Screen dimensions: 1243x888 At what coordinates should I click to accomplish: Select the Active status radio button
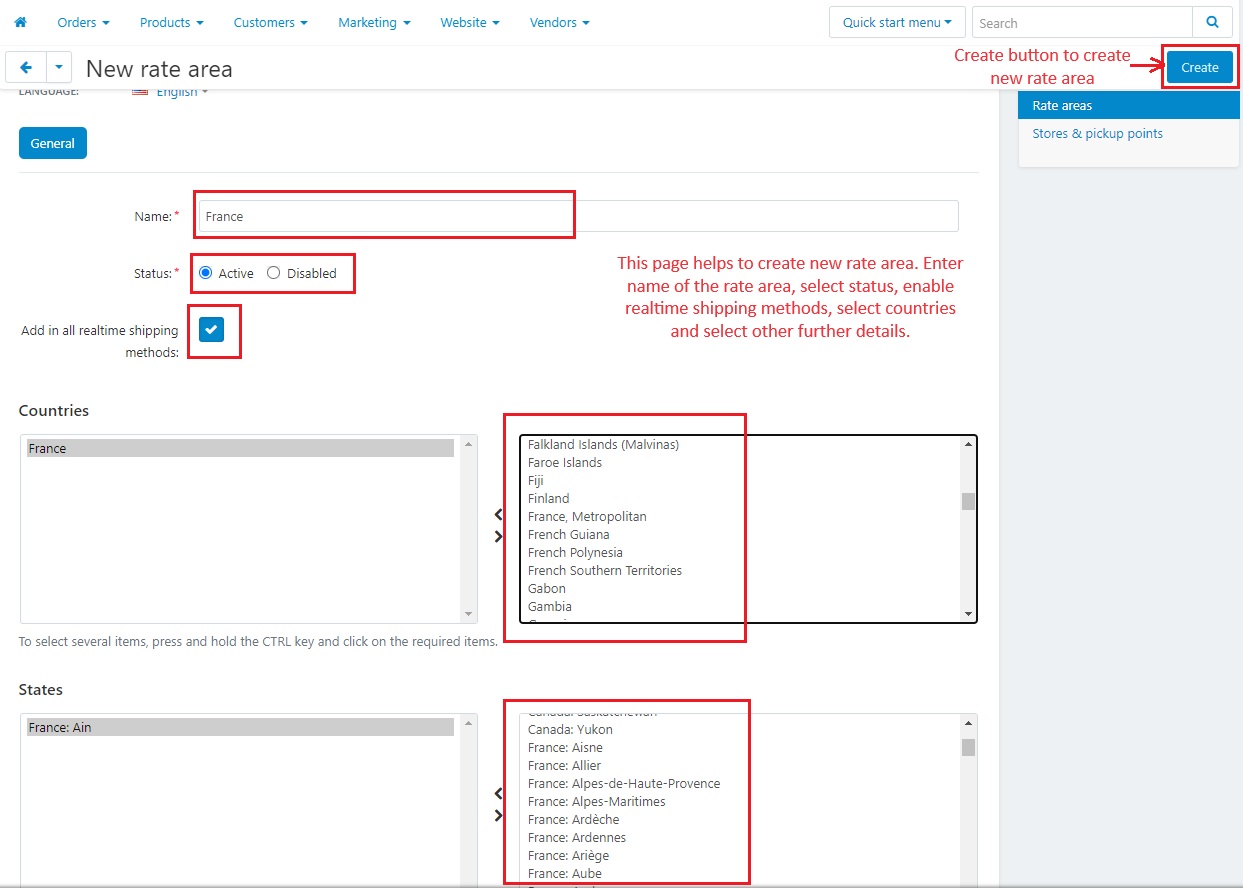click(x=205, y=273)
